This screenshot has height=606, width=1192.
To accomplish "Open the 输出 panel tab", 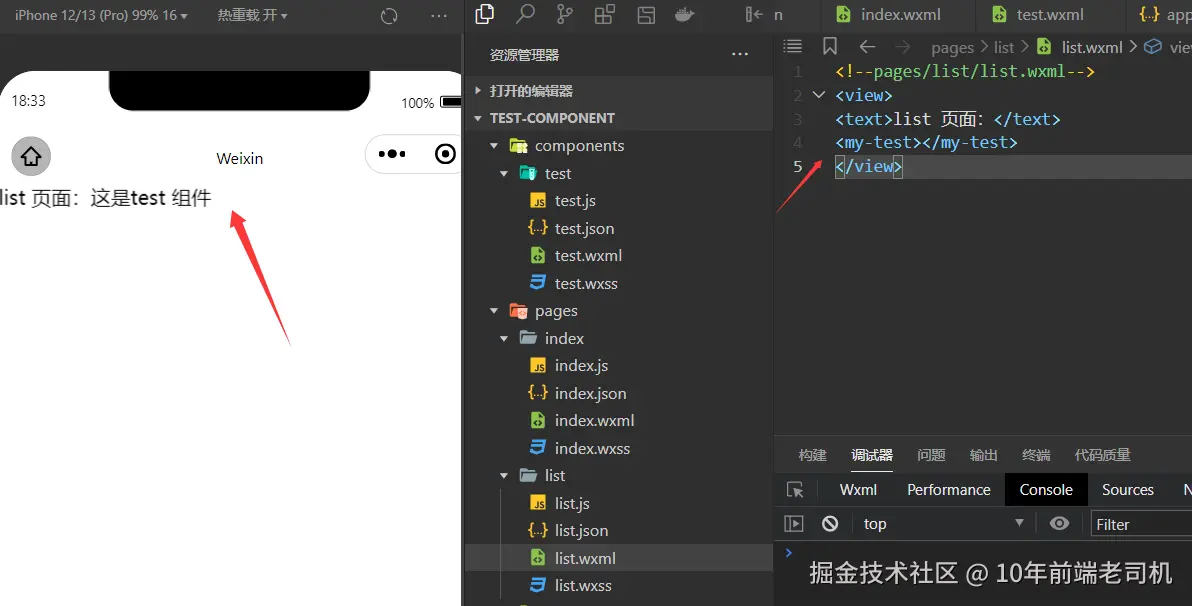I will 984,455.
